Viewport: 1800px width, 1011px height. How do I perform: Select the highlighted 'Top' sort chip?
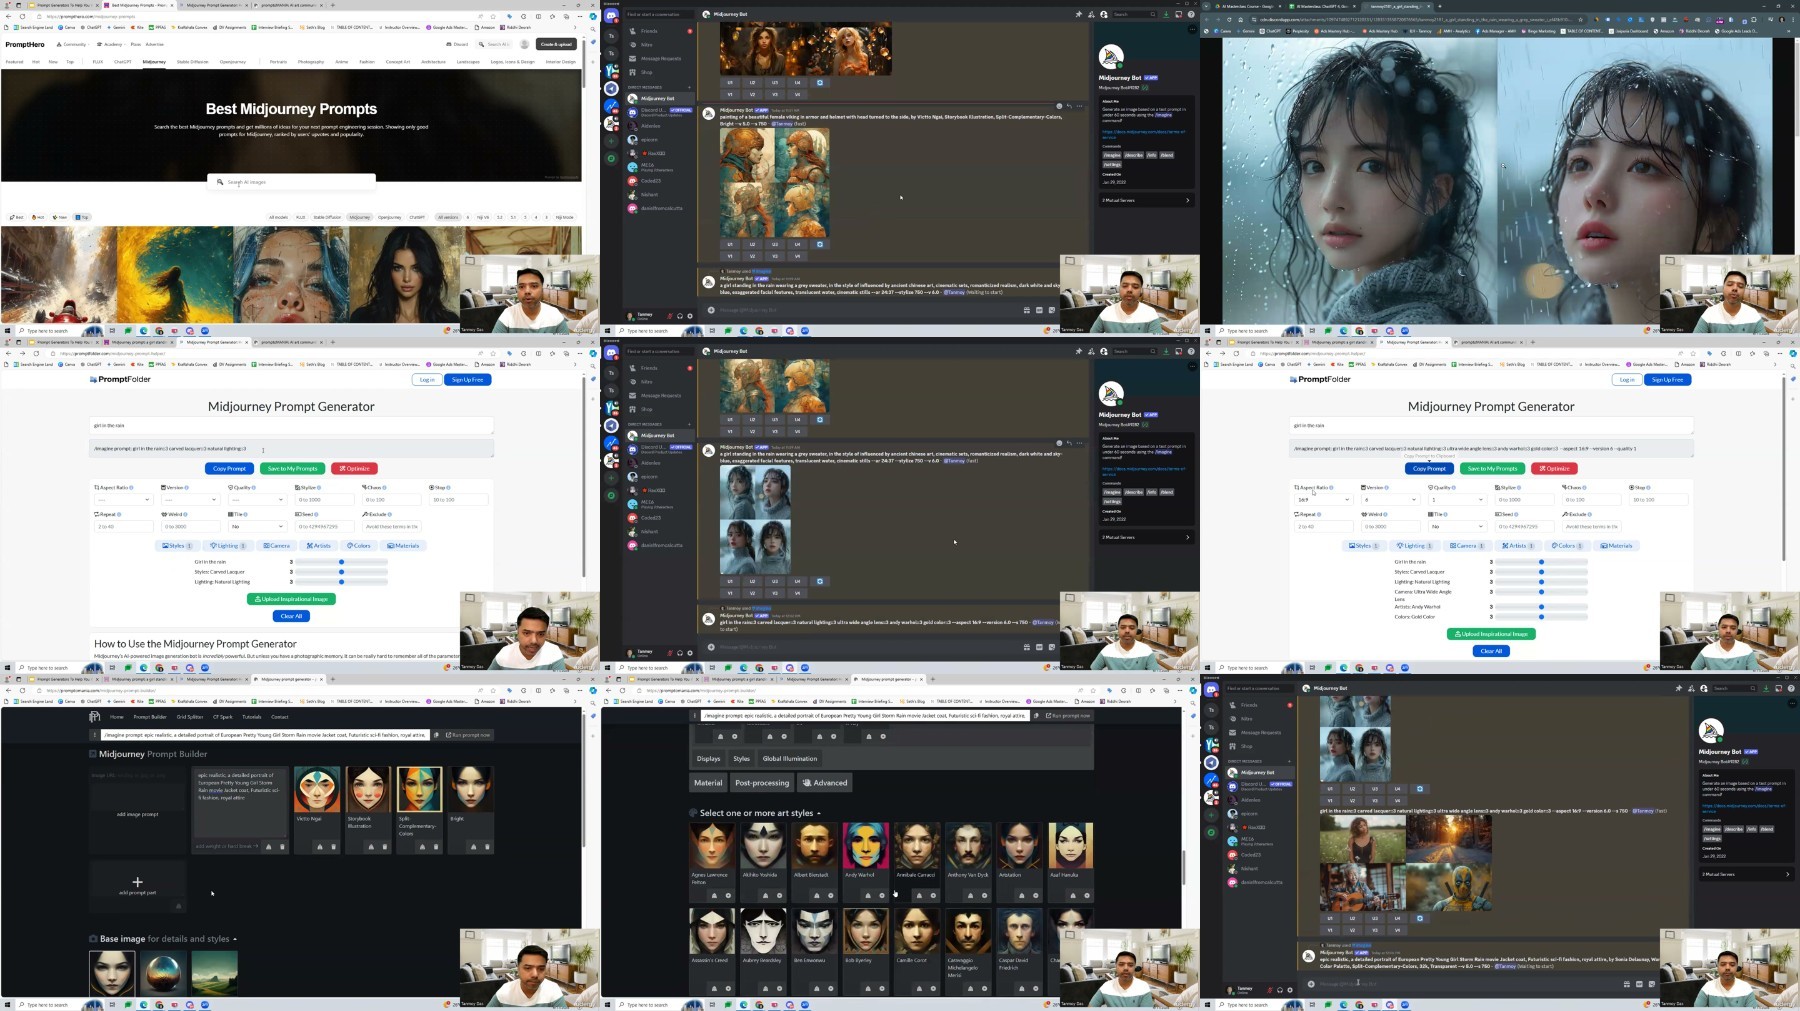pos(82,217)
